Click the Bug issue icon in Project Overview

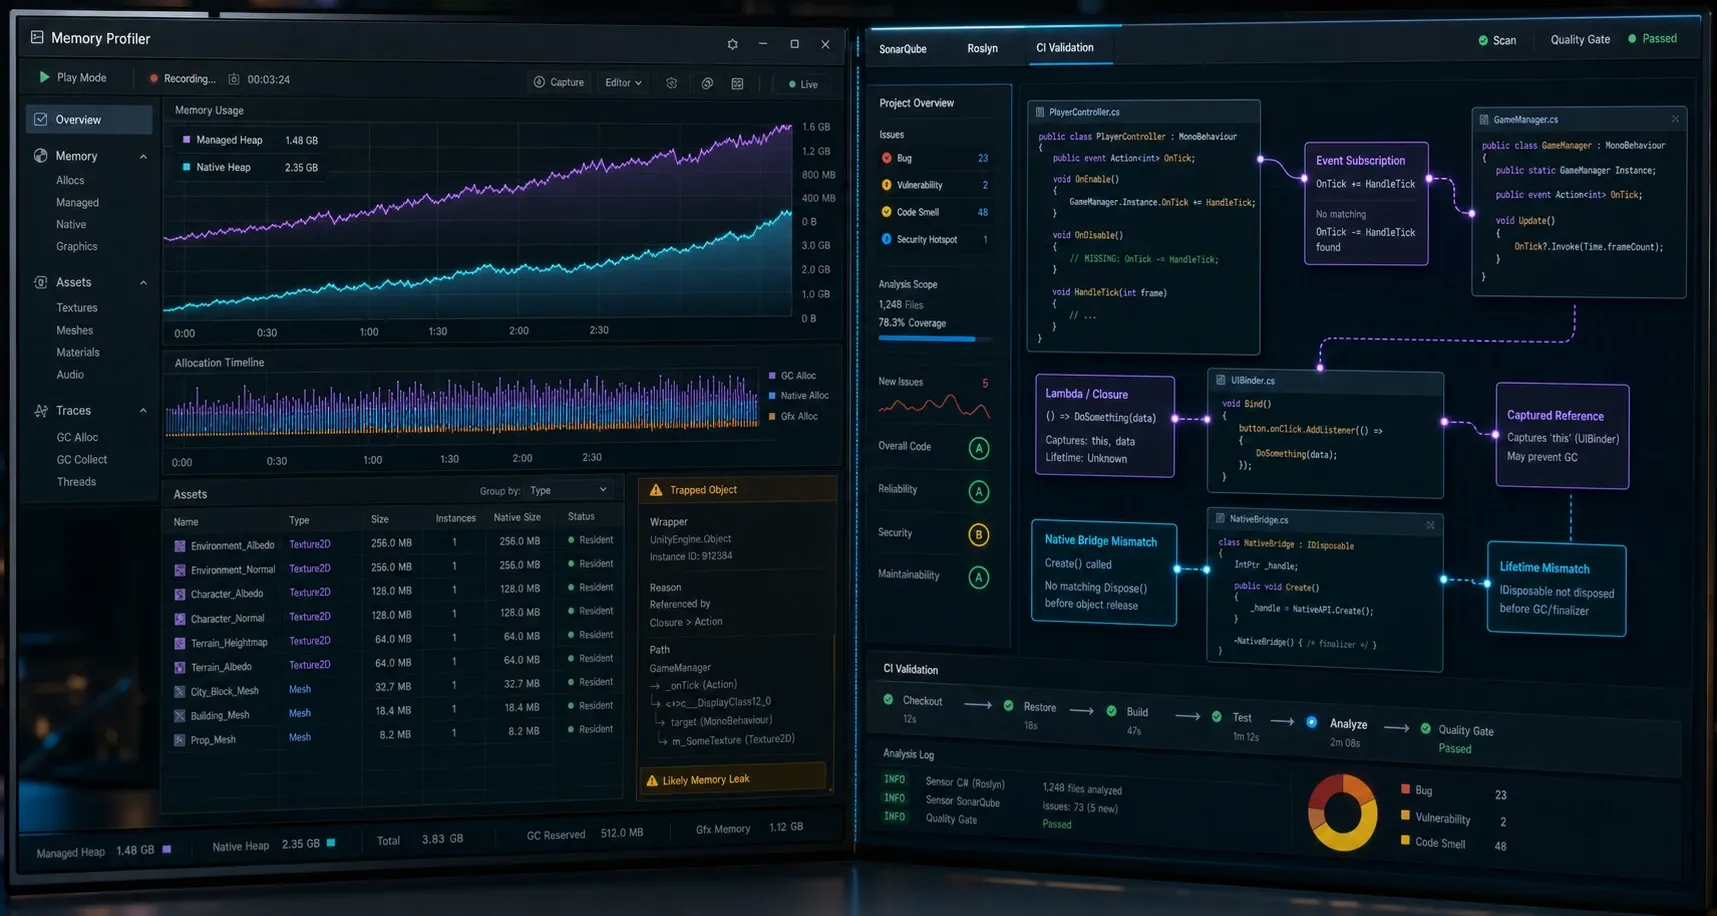tap(886, 158)
